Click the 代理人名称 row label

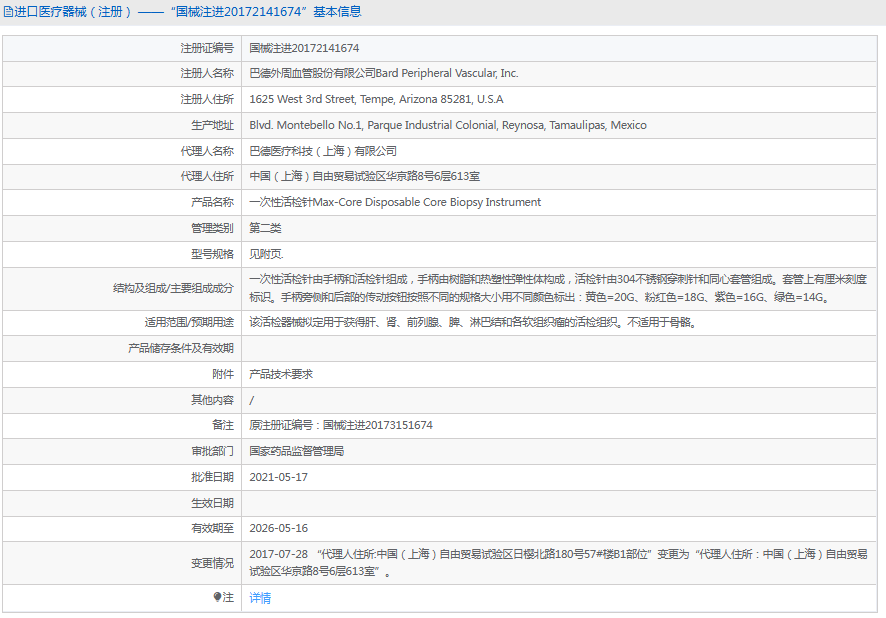coord(207,151)
